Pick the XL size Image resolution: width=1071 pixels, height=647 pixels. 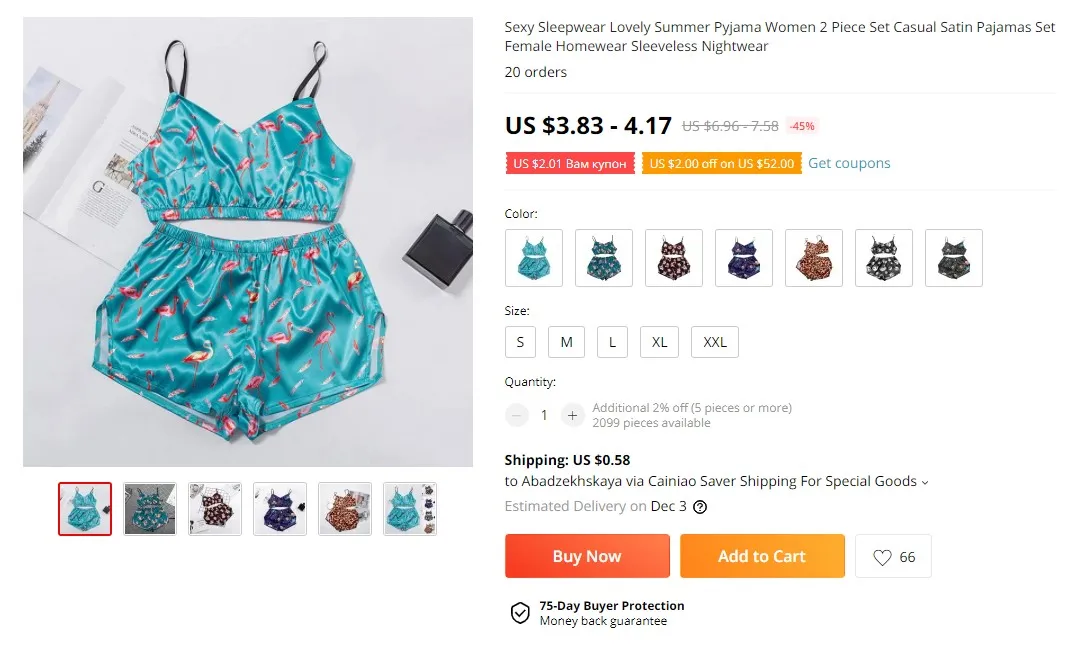[x=659, y=342]
